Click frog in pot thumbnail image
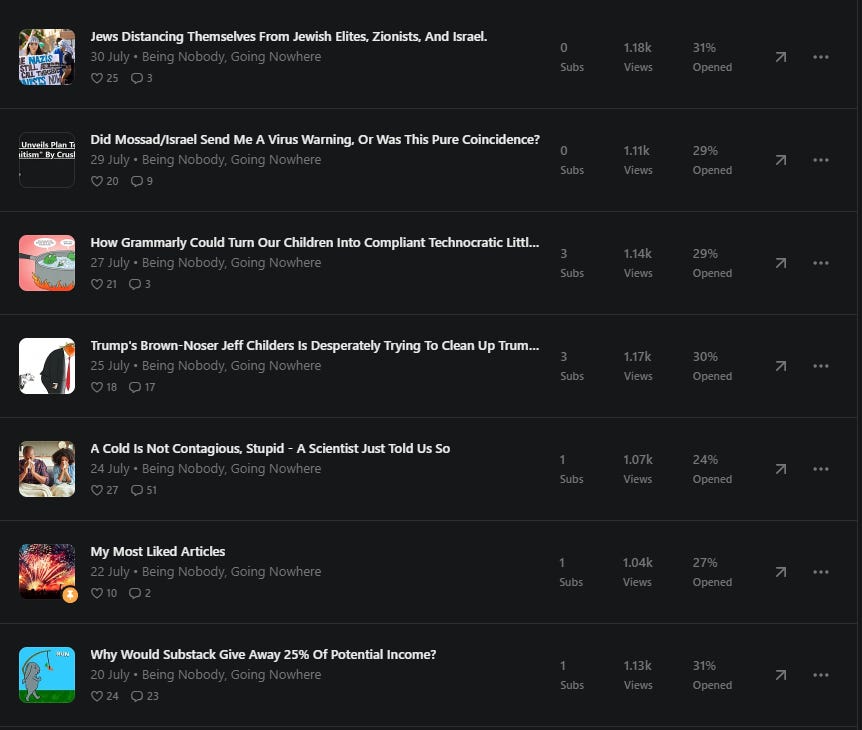This screenshot has height=730, width=862. click(x=47, y=263)
